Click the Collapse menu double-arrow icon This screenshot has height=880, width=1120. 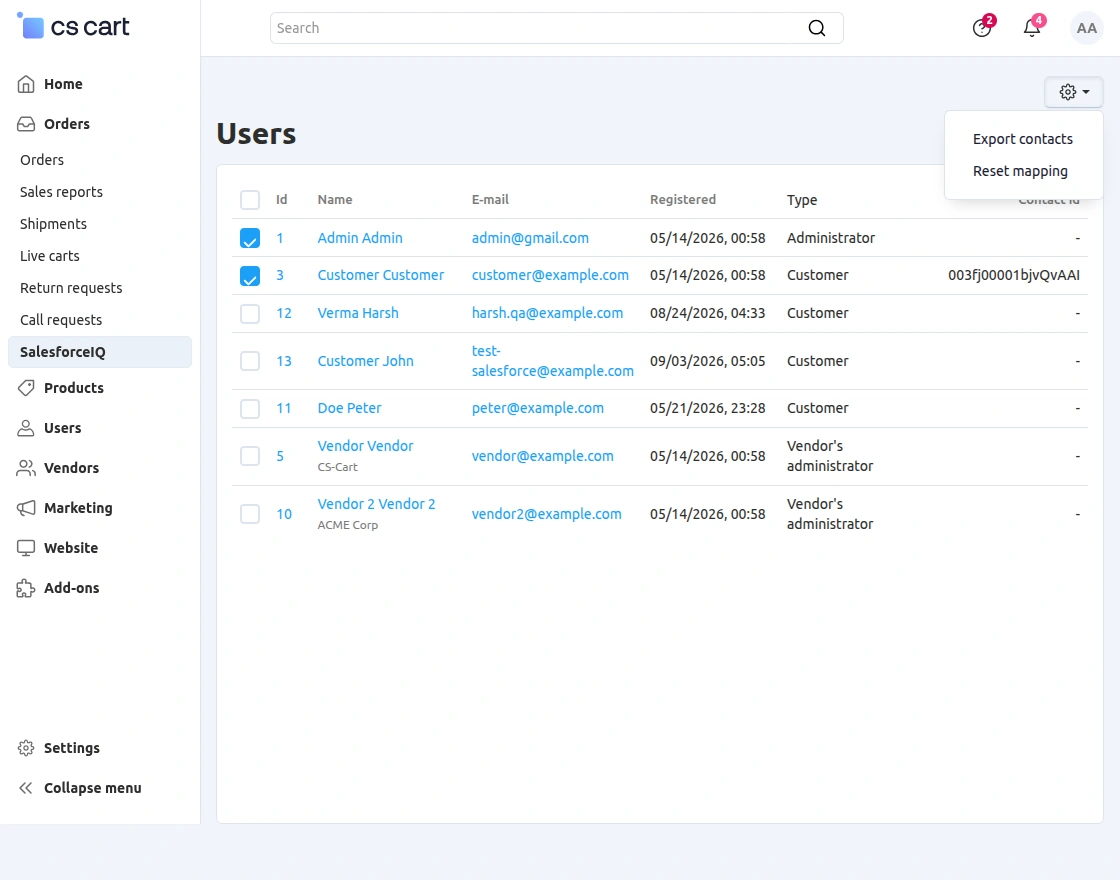(26, 788)
